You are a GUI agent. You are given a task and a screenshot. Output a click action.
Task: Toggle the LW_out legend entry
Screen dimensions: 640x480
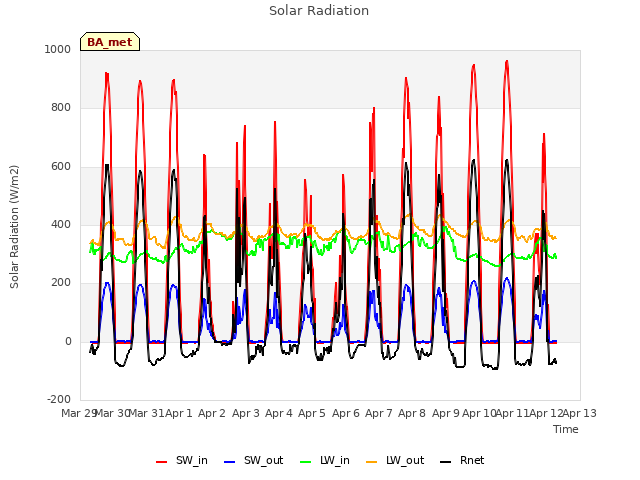pos(395,460)
